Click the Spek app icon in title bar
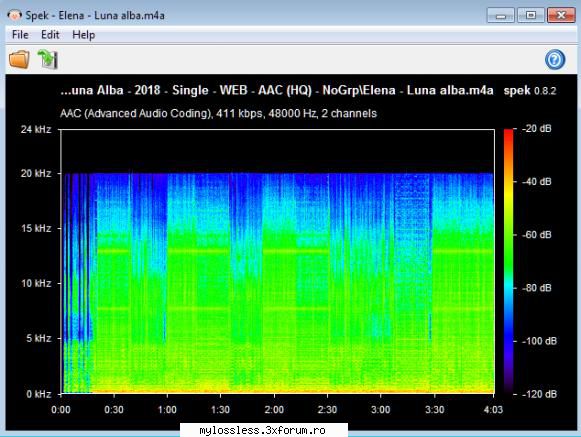This screenshot has height=437, width=581. click(x=14, y=15)
